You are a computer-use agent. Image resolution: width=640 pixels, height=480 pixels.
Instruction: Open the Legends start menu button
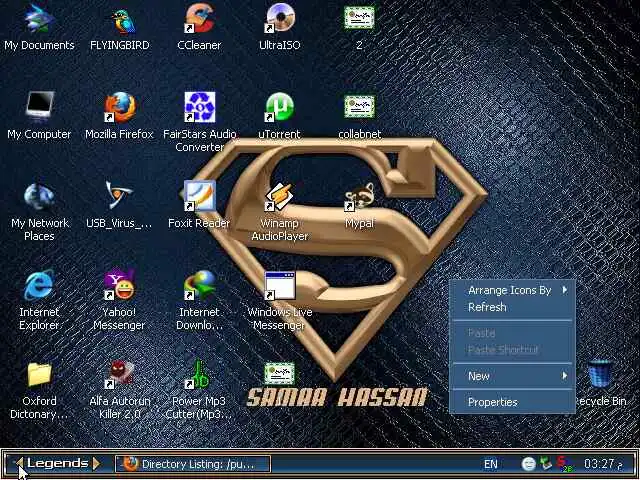point(58,463)
